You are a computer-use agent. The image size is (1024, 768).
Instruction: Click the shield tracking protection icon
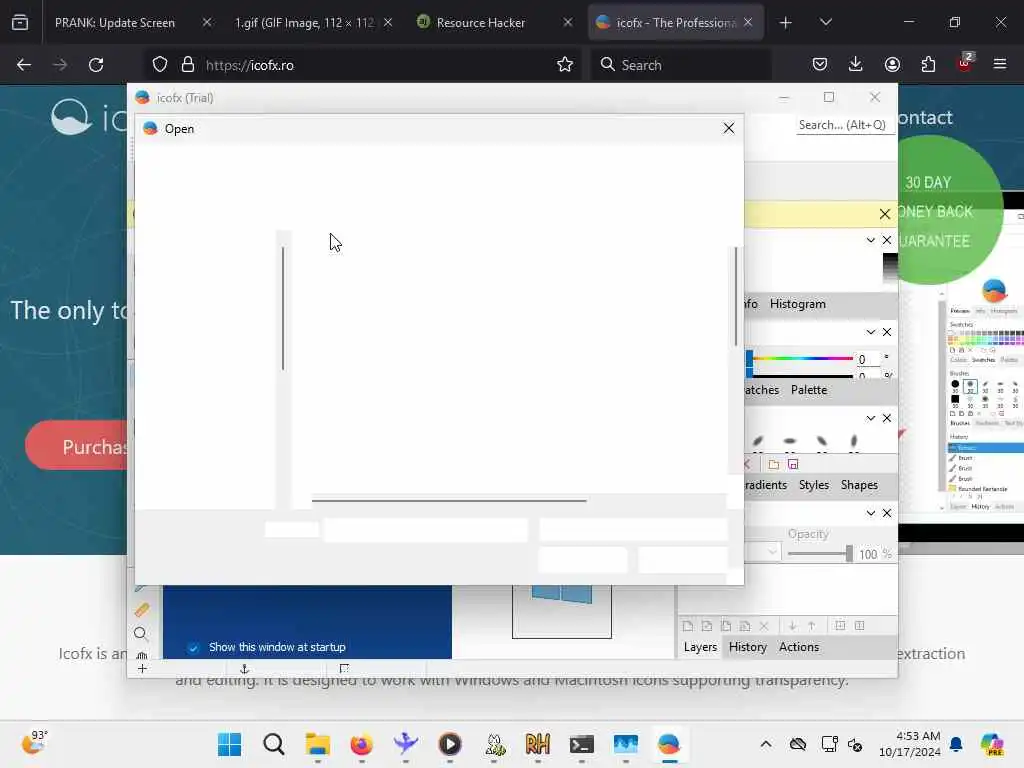[160, 65]
